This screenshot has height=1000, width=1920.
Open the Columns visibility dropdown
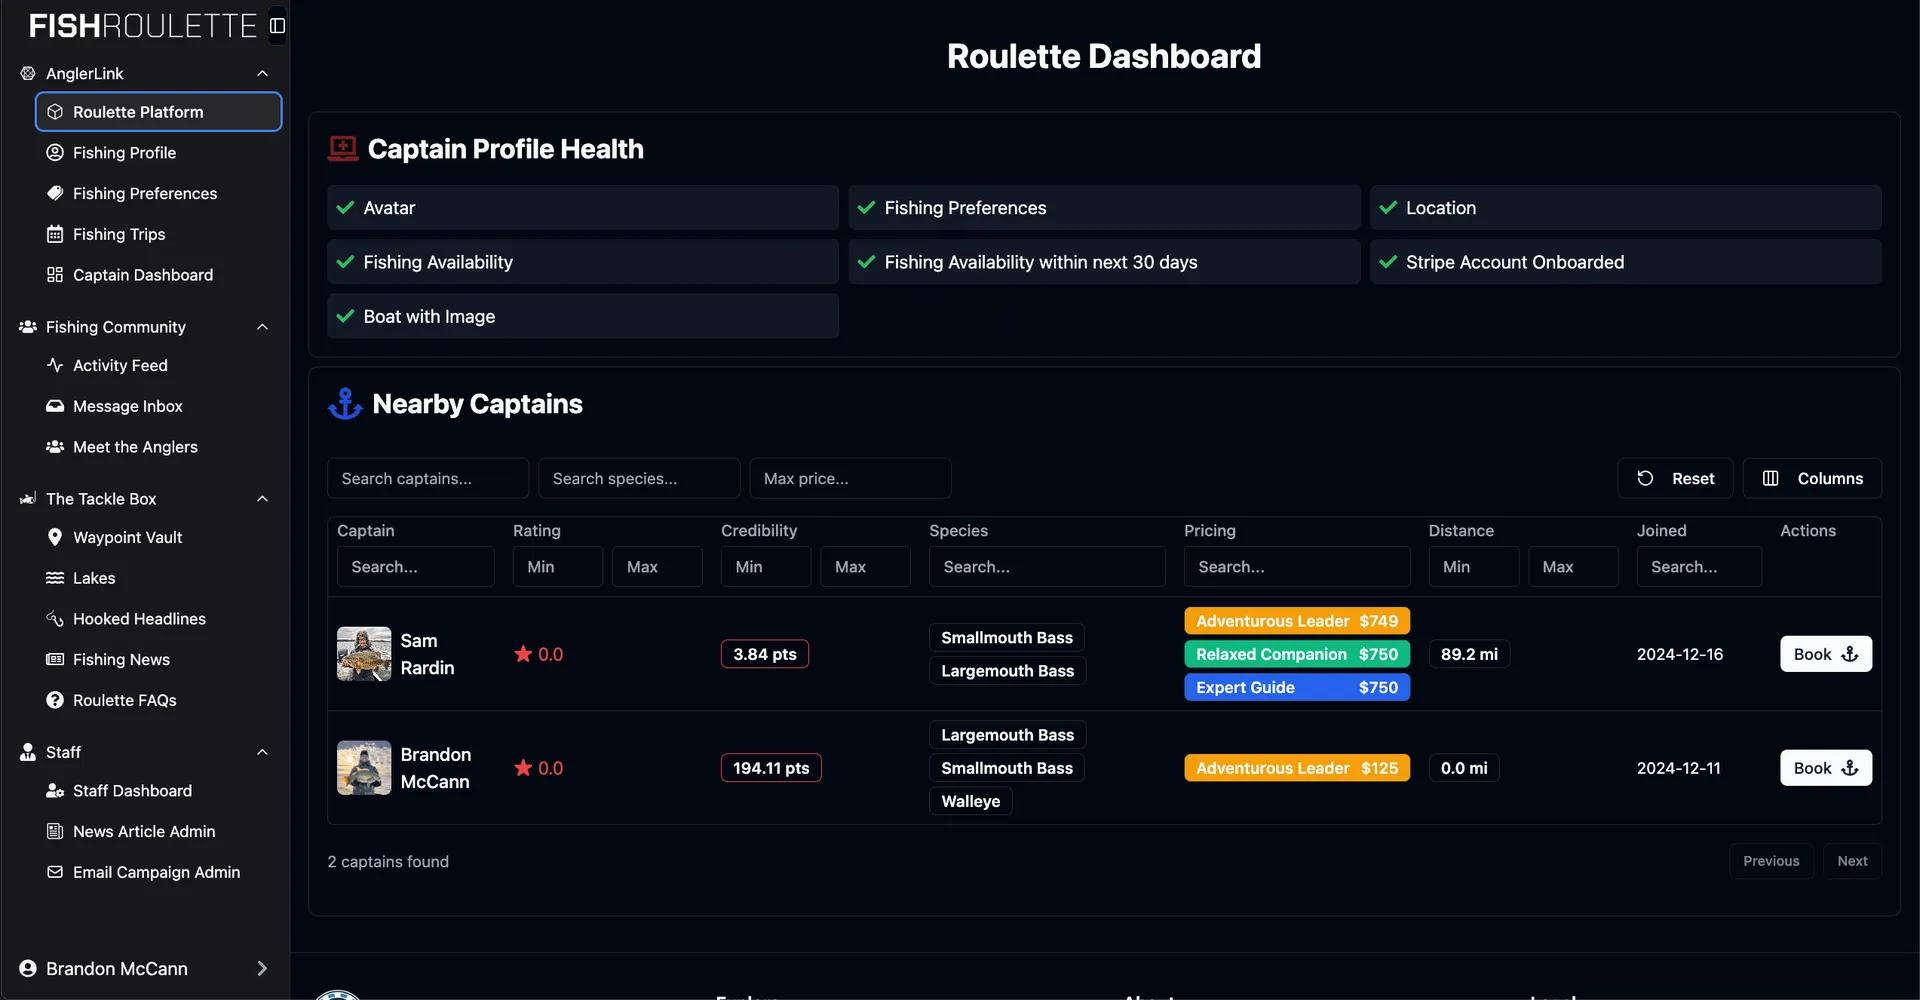point(1811,478)
